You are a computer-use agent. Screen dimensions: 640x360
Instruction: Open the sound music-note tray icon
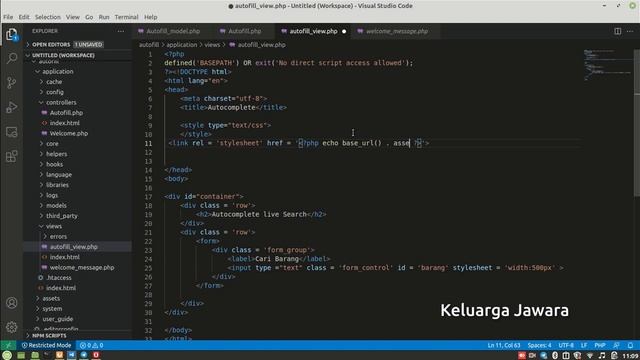[602, 356]
